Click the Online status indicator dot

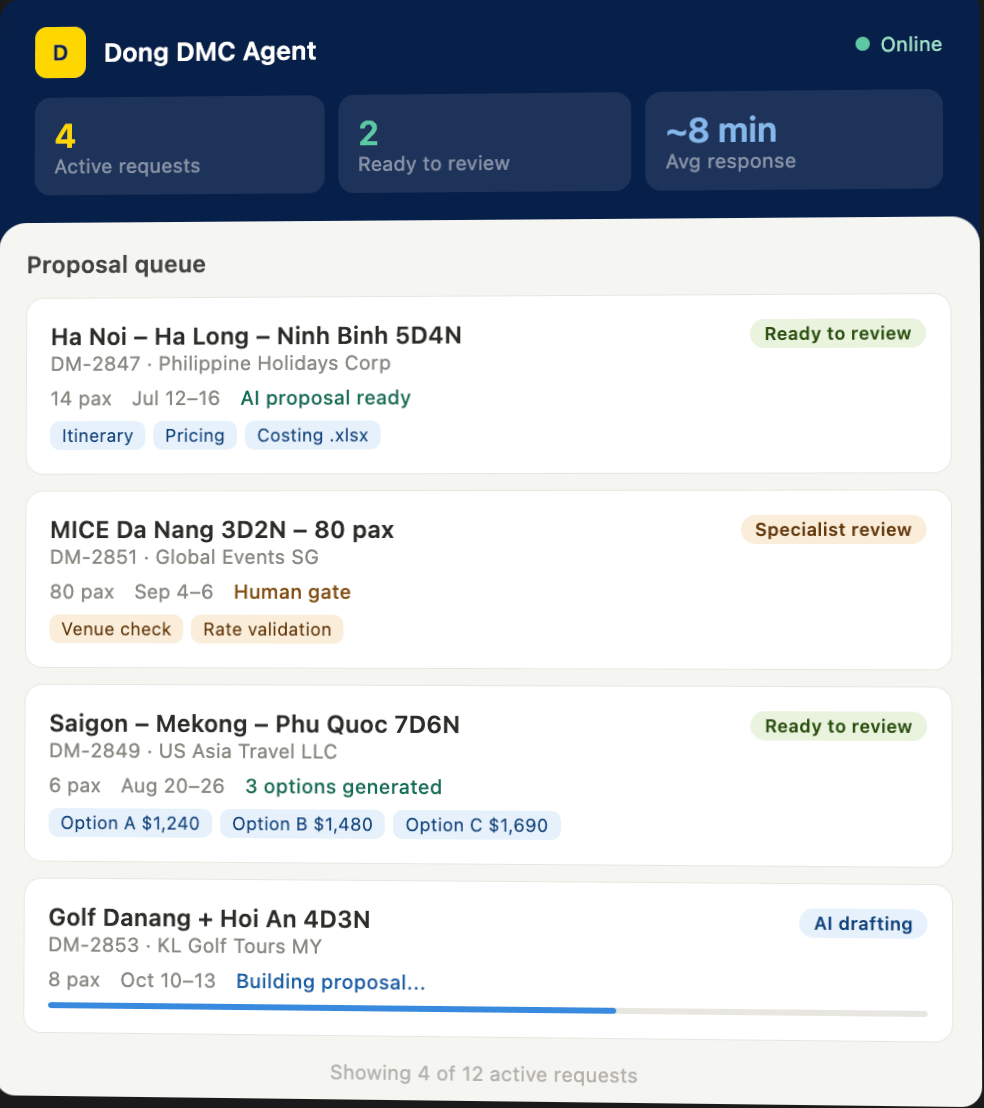point(861,44)
